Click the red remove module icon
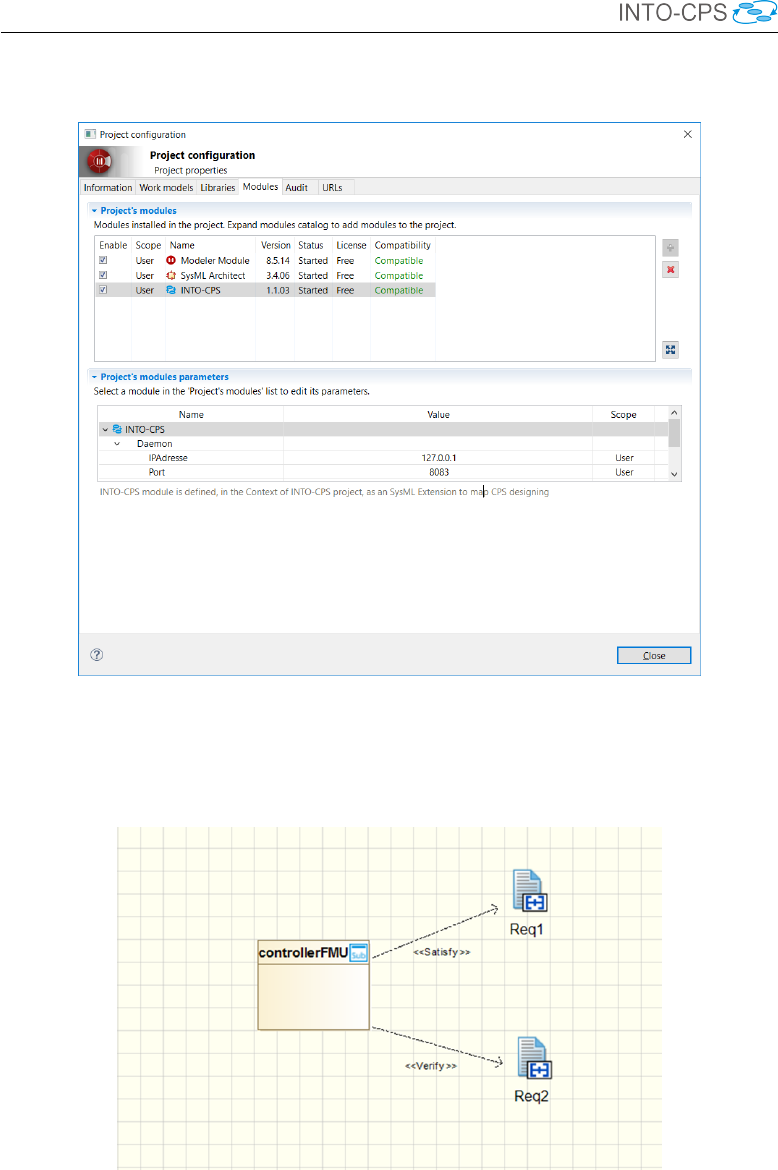 pyautogui.click(x=671, y=270)
